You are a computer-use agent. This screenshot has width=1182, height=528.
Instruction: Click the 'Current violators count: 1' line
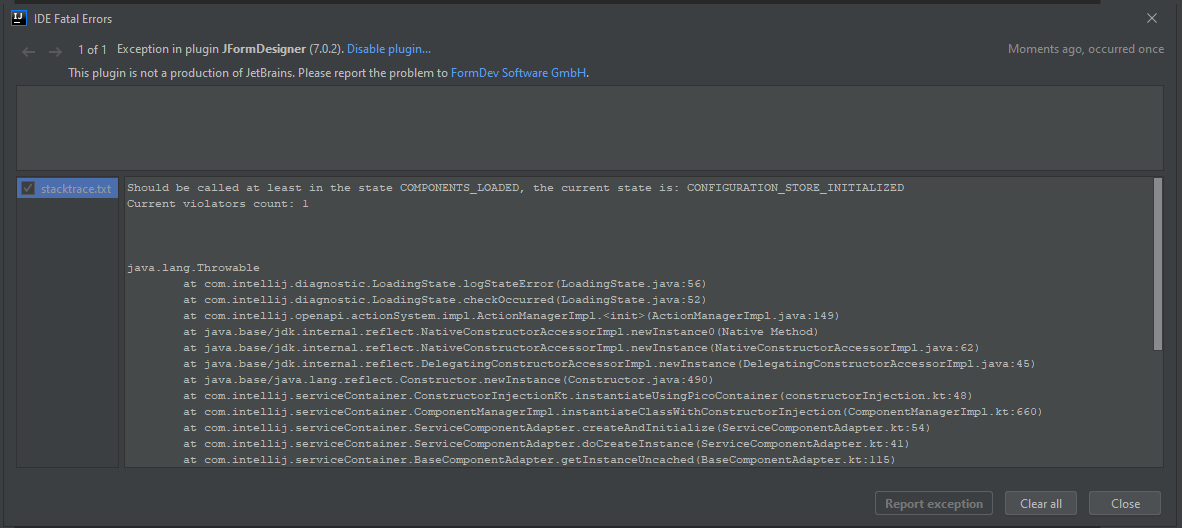(218, 204)
